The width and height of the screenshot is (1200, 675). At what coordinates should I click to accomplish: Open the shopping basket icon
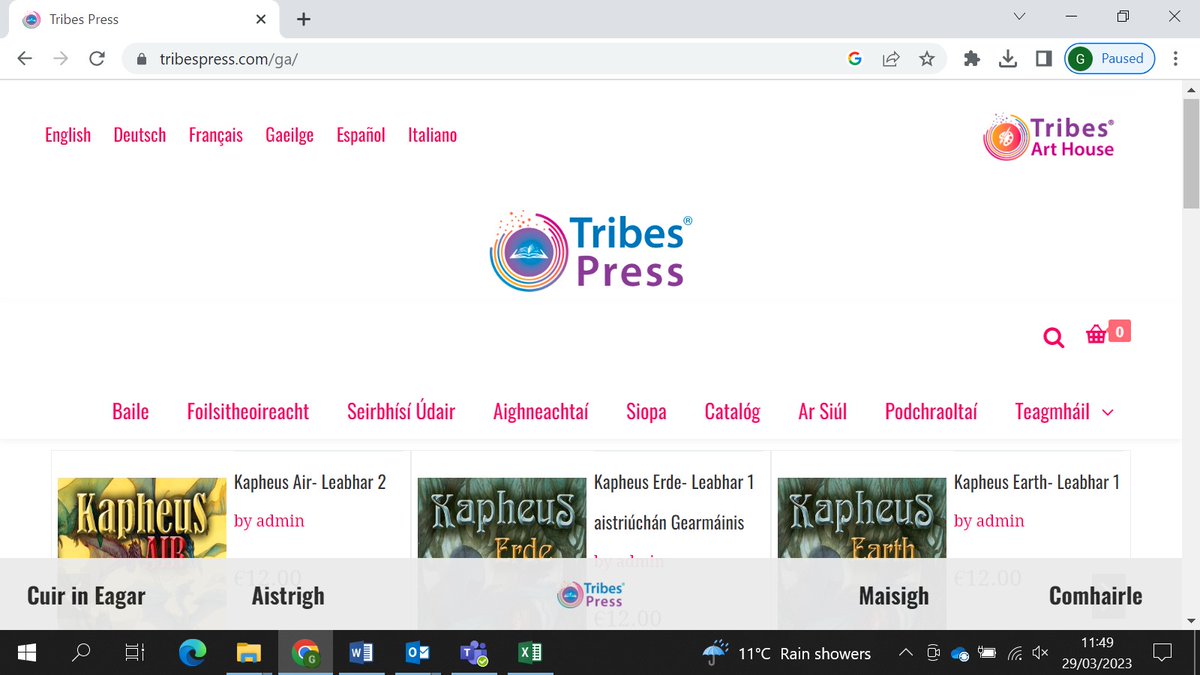click(1097, 335)
